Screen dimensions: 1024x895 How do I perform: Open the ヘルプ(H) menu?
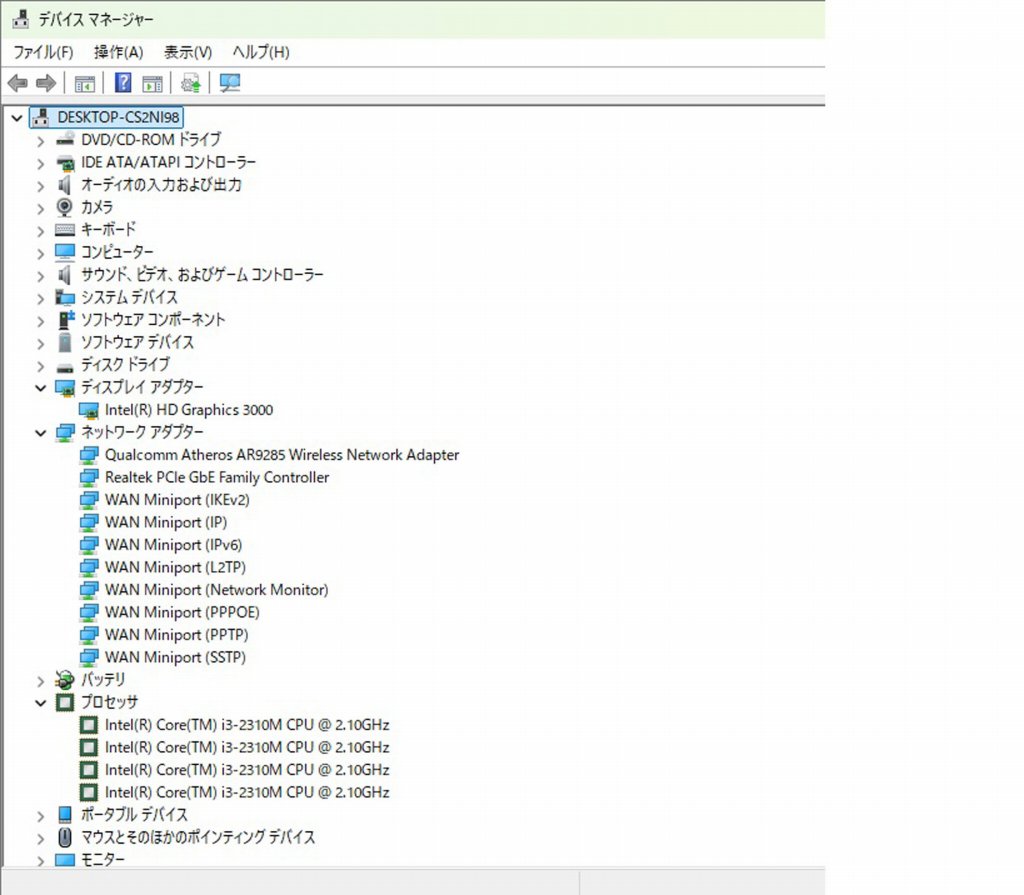(x=261, y=52)
